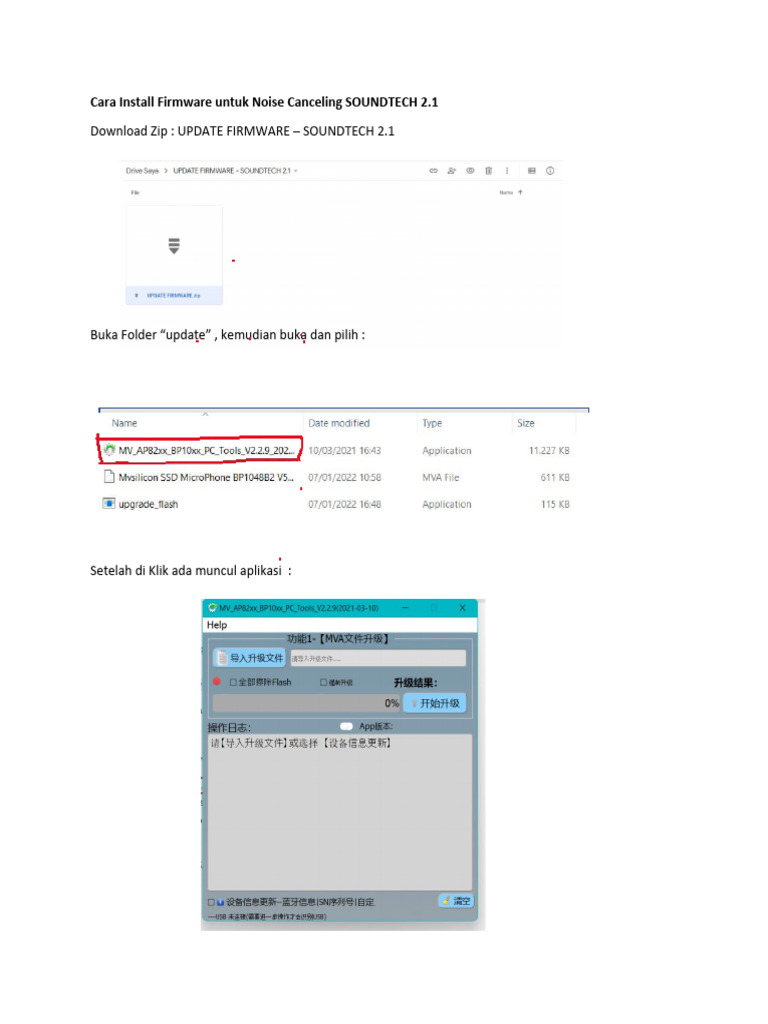Viewport: 768px width, 1024px height.
Task: Close the MV_AP82xx PC Tools window
Action: (x=462, y=607)
